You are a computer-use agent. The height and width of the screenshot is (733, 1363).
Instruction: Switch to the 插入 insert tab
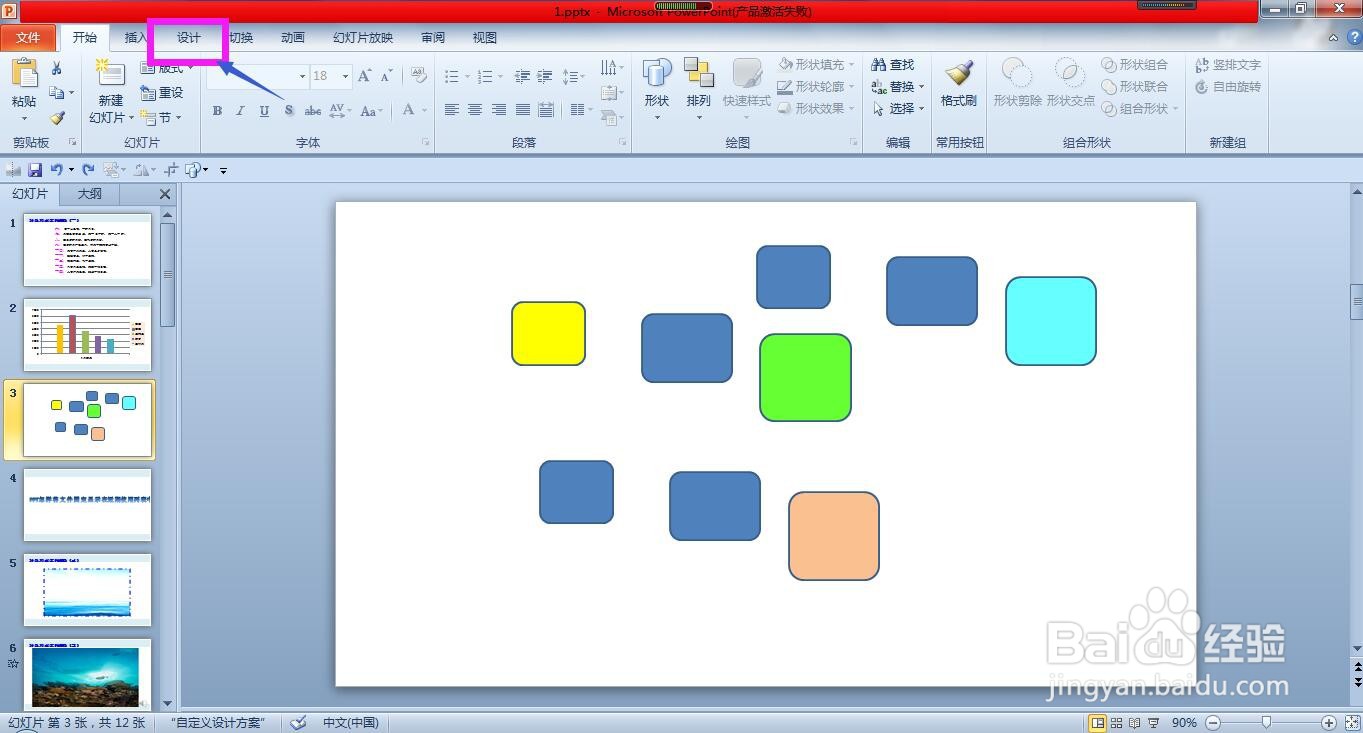[x=135, y=38]
